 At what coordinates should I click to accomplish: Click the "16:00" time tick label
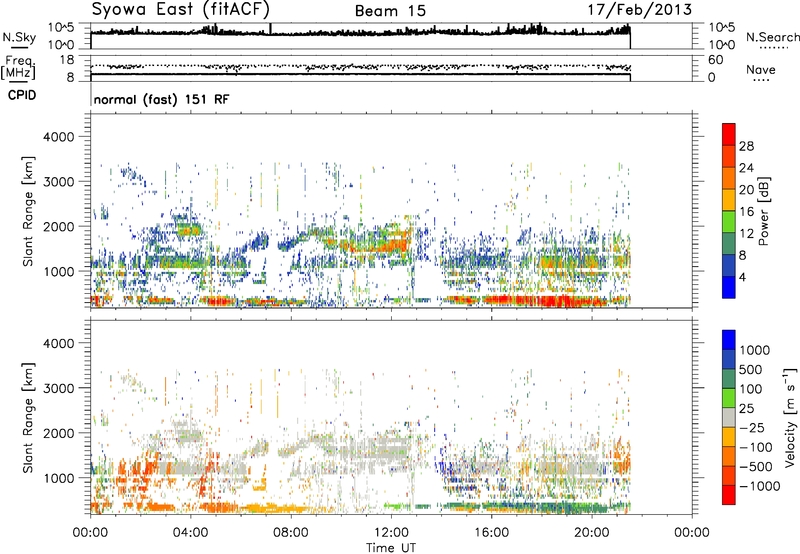(x=491, y=533)
